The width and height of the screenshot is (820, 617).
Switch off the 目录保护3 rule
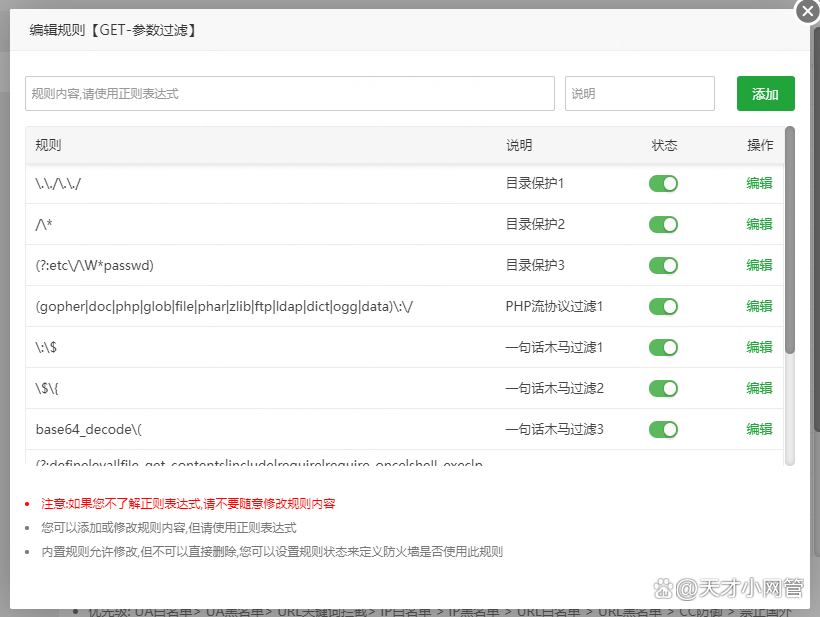[664, 265]
